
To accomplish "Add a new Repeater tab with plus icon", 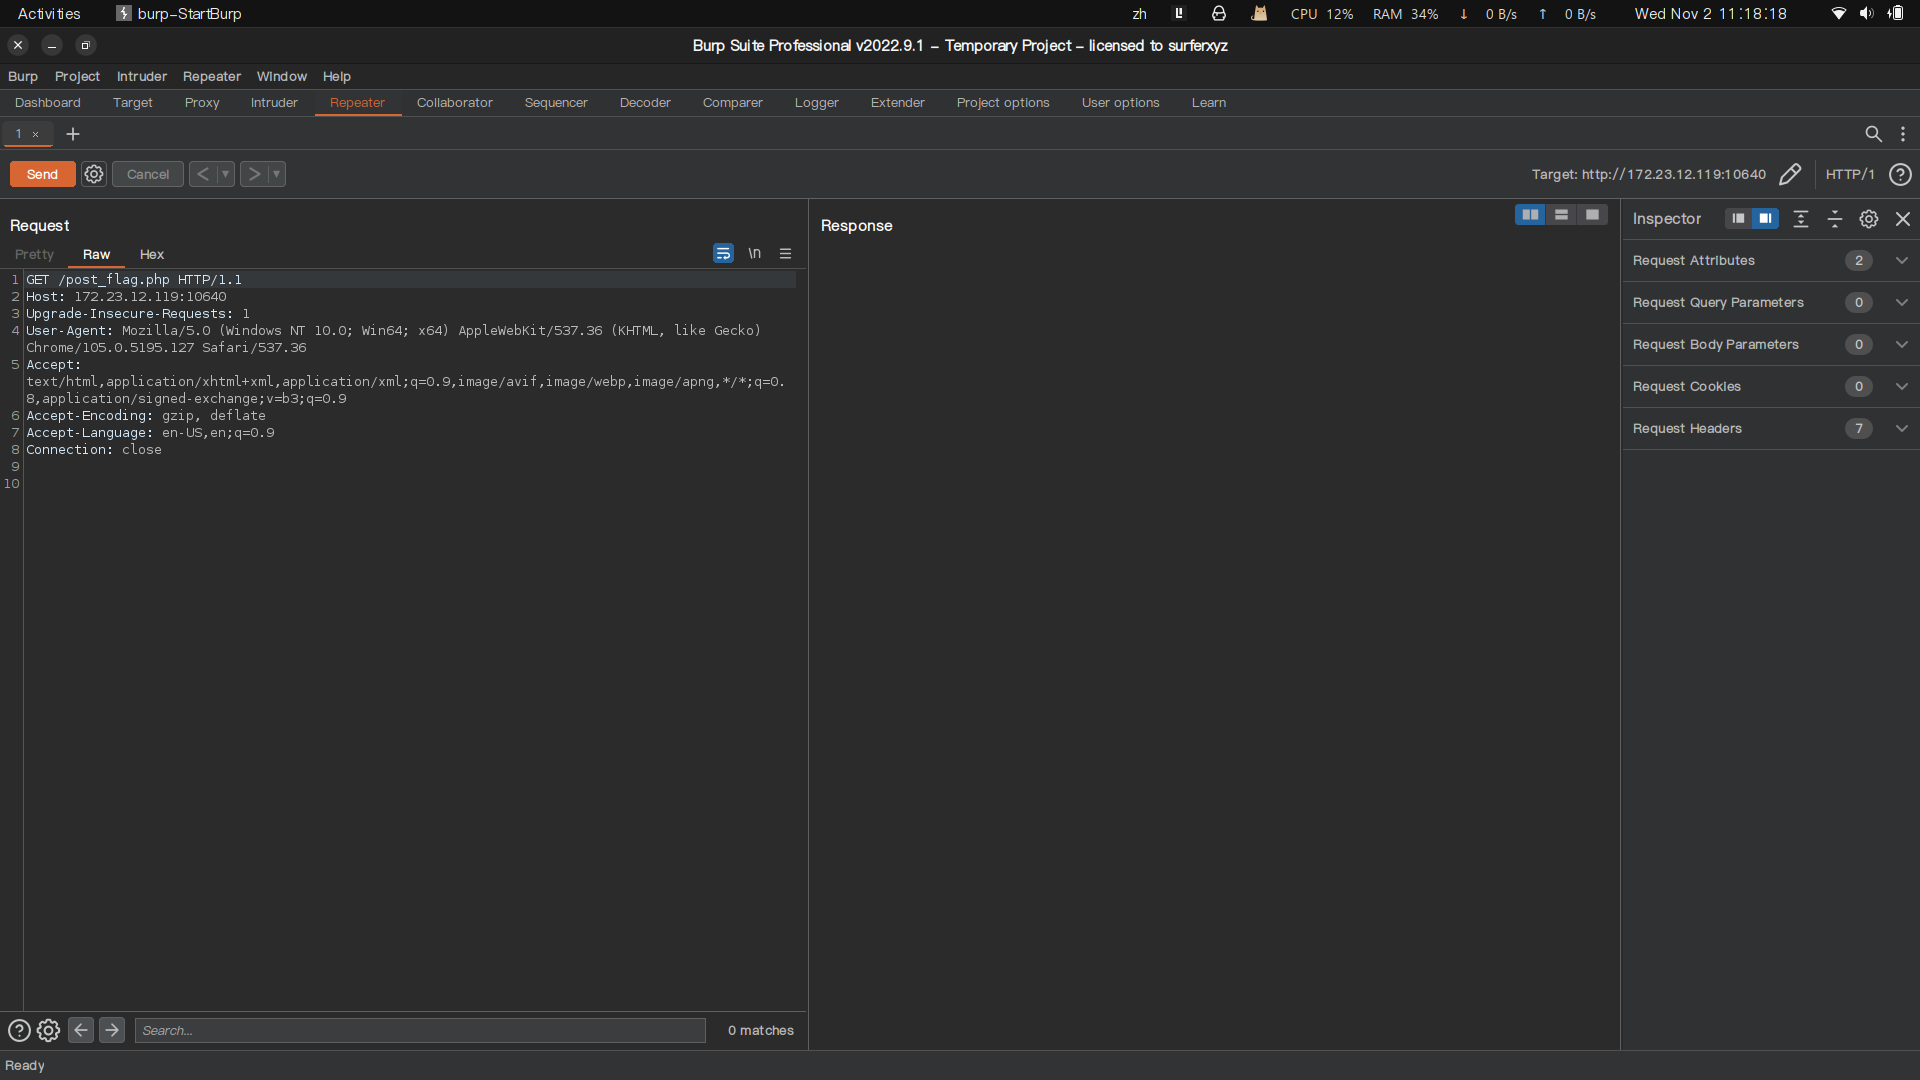I will click(73, 134).
